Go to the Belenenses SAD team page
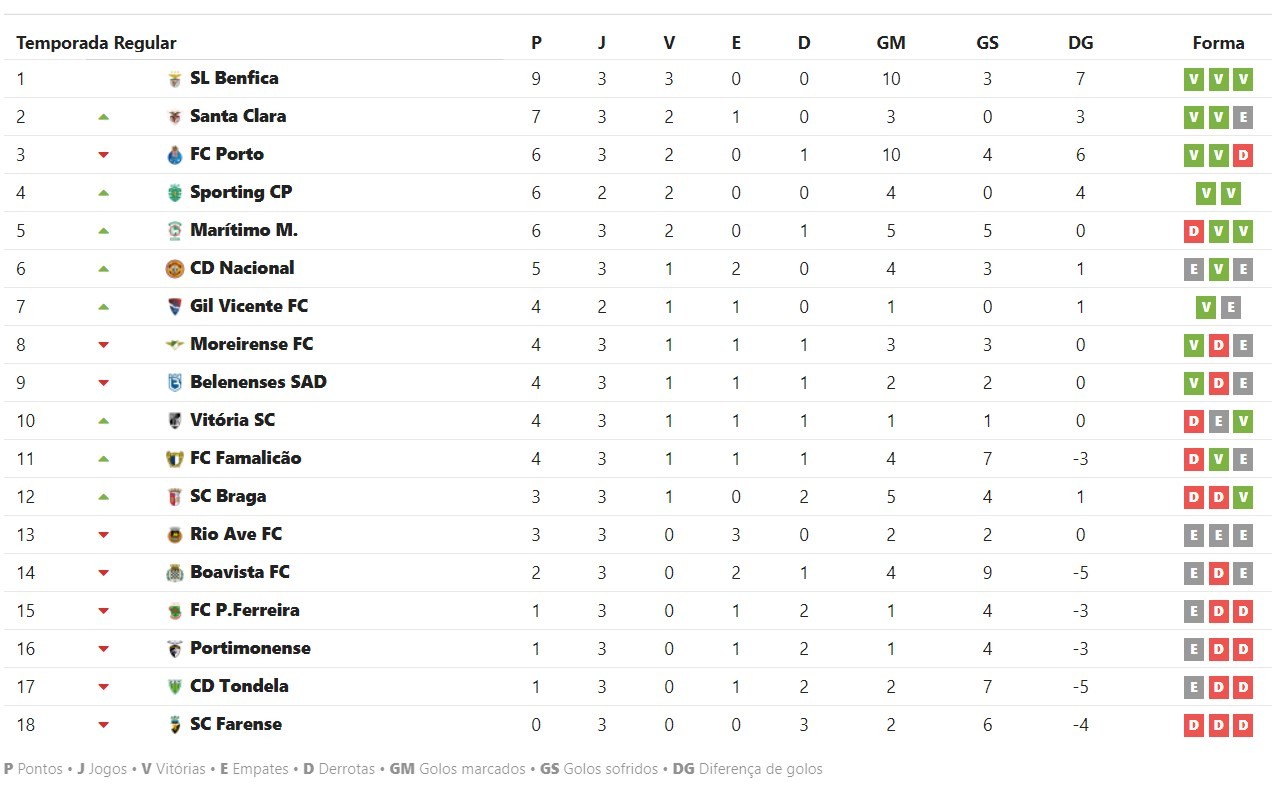This screenshot has height=786, width=1272. point(258,382)
